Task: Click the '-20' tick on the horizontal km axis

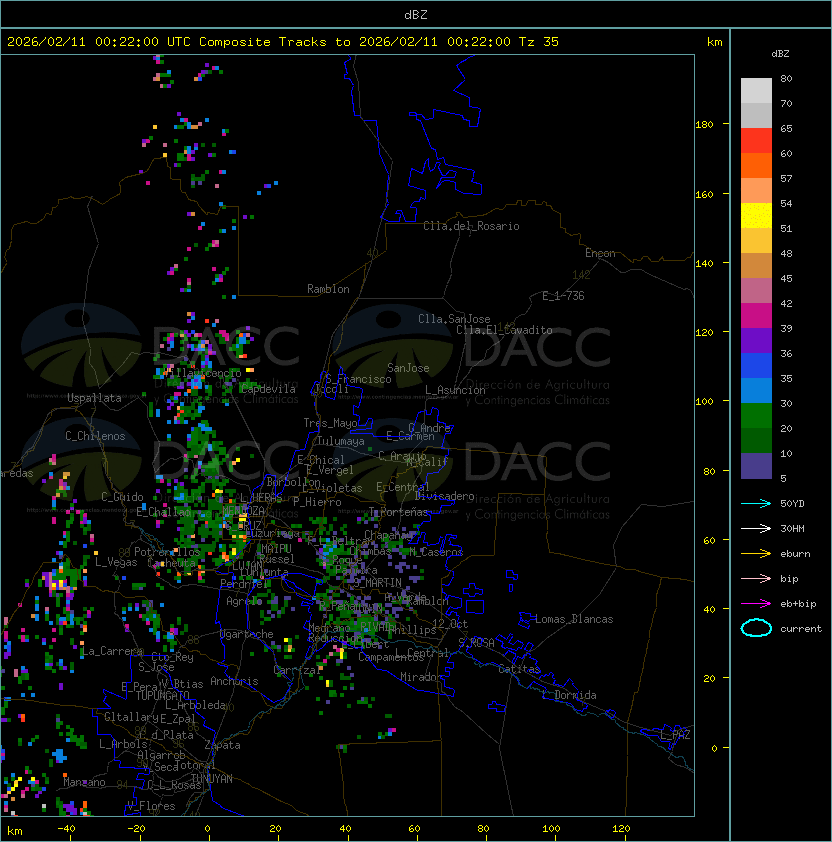Action: [x=136, y=829]
